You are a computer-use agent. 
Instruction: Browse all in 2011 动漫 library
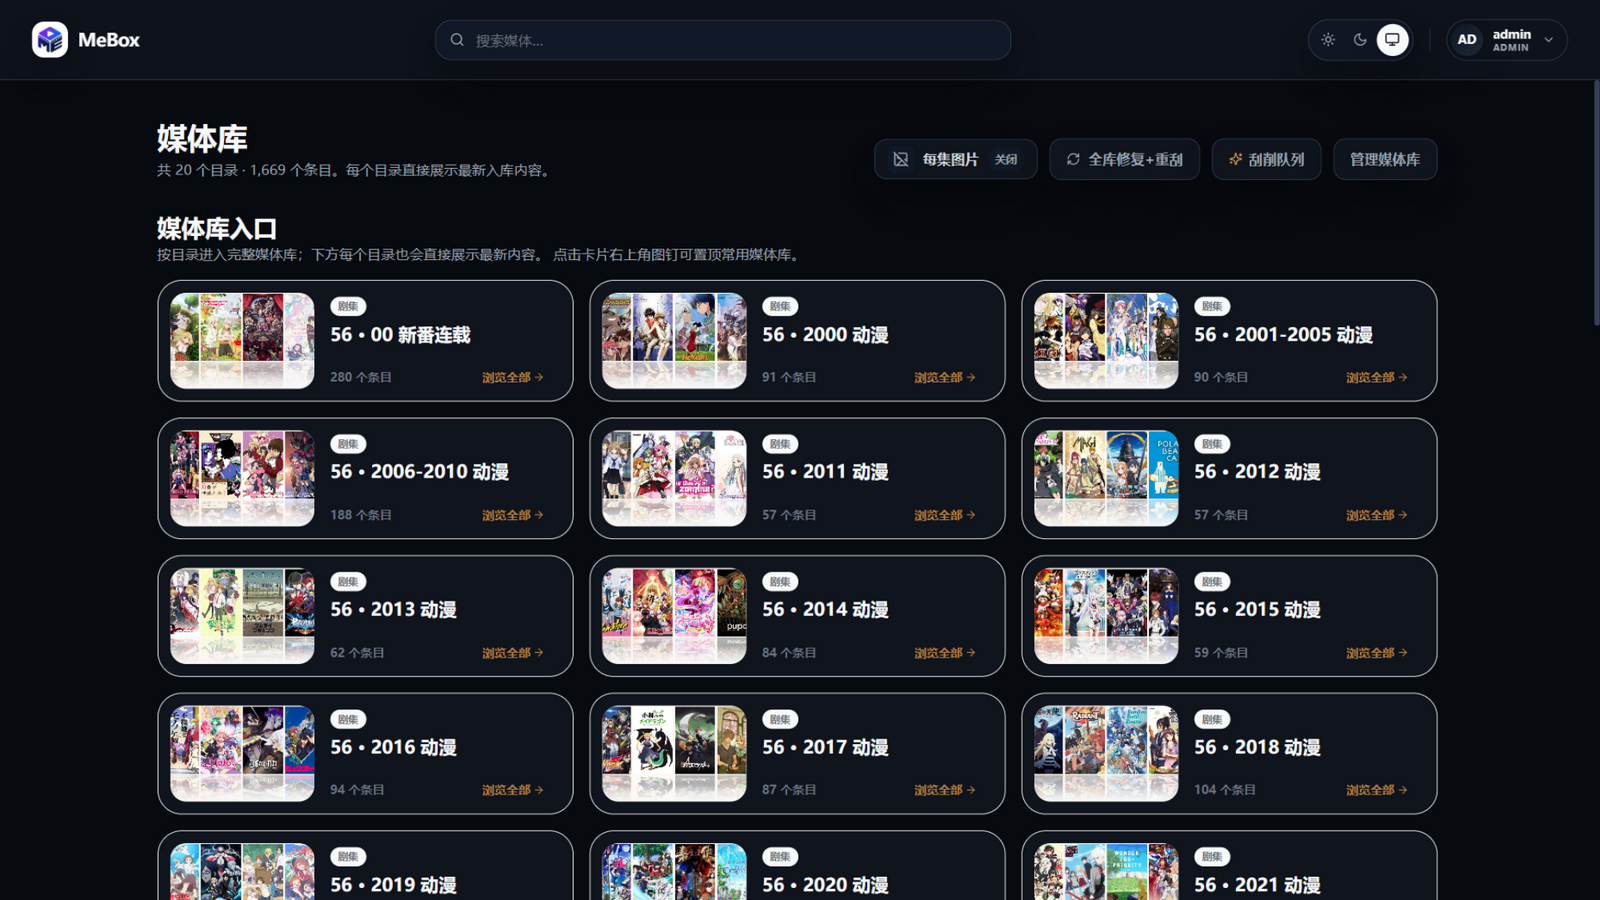point(945,515)
